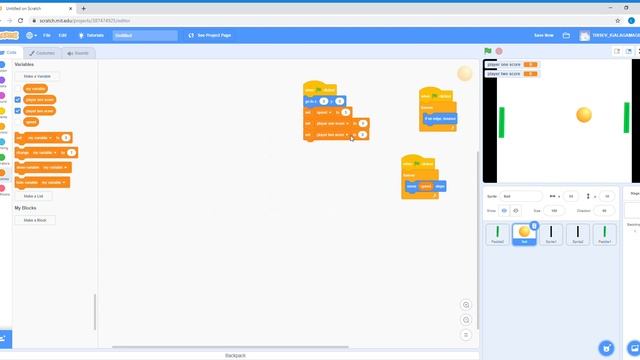Click Save Now link
The width and height of the screenshot is (640, 360).
click(x=544, y=36)
